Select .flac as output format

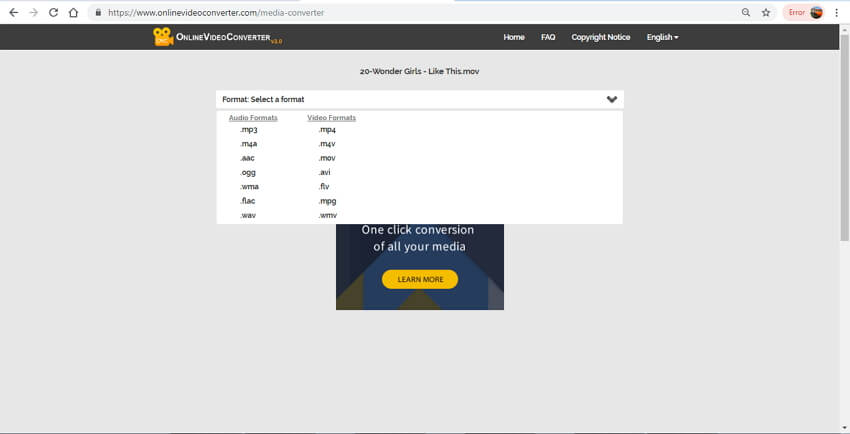coord(248,201)
